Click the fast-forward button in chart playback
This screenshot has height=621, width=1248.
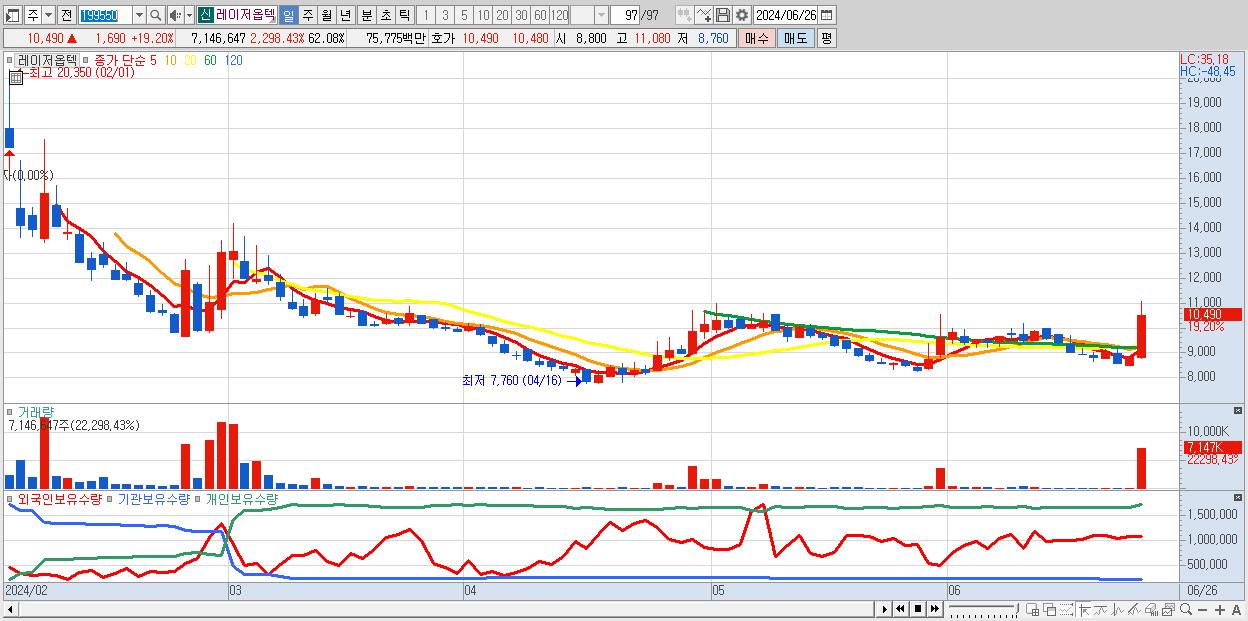coord(934,609)
